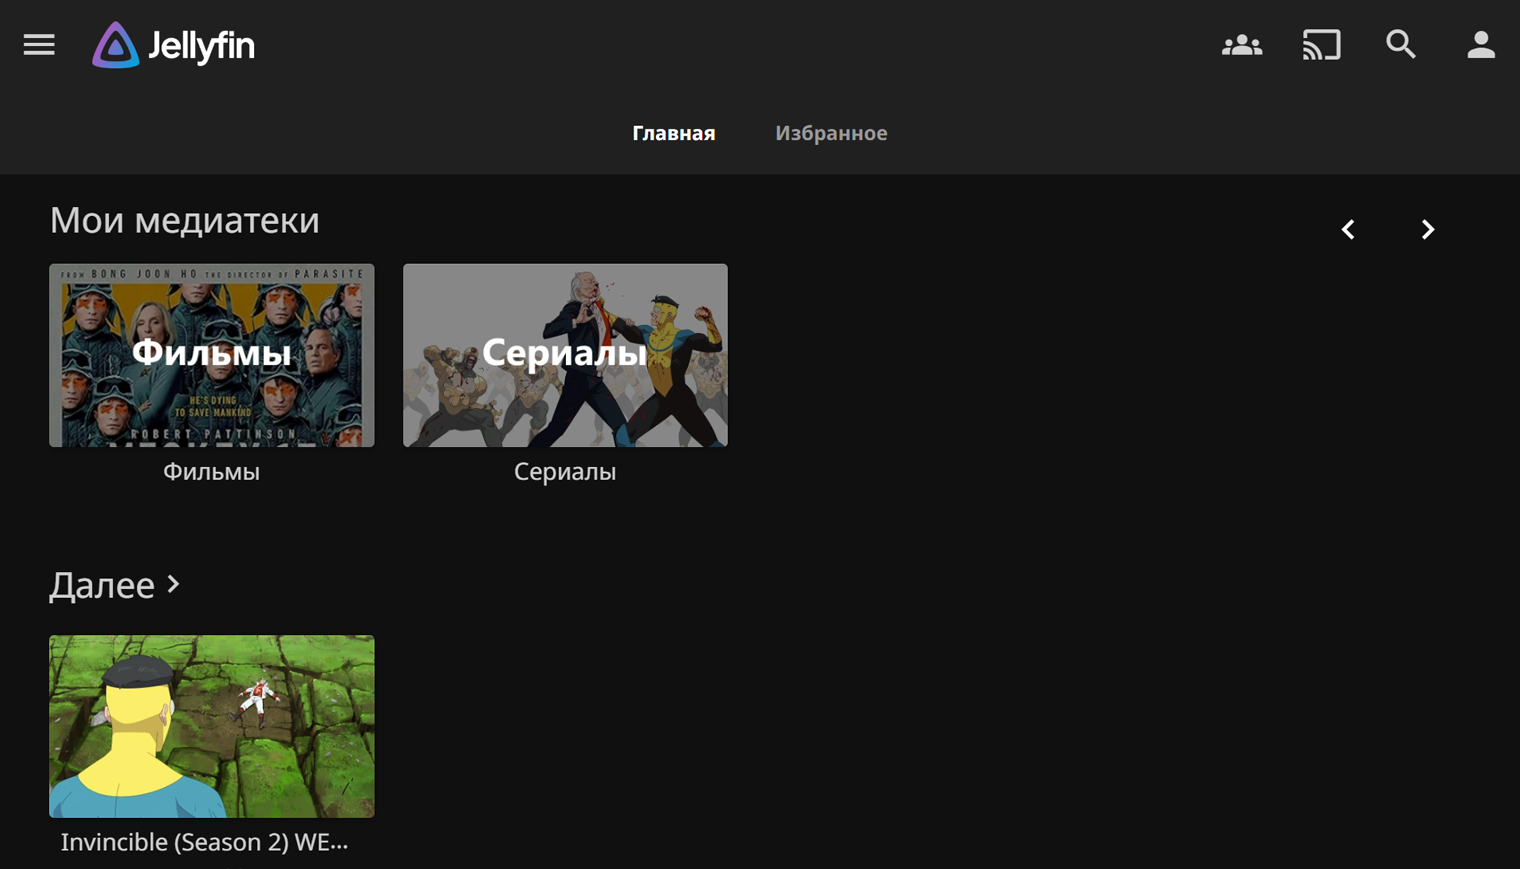
Task: Click the Мои медиатеки heading
Action: (x=185, y=220)
